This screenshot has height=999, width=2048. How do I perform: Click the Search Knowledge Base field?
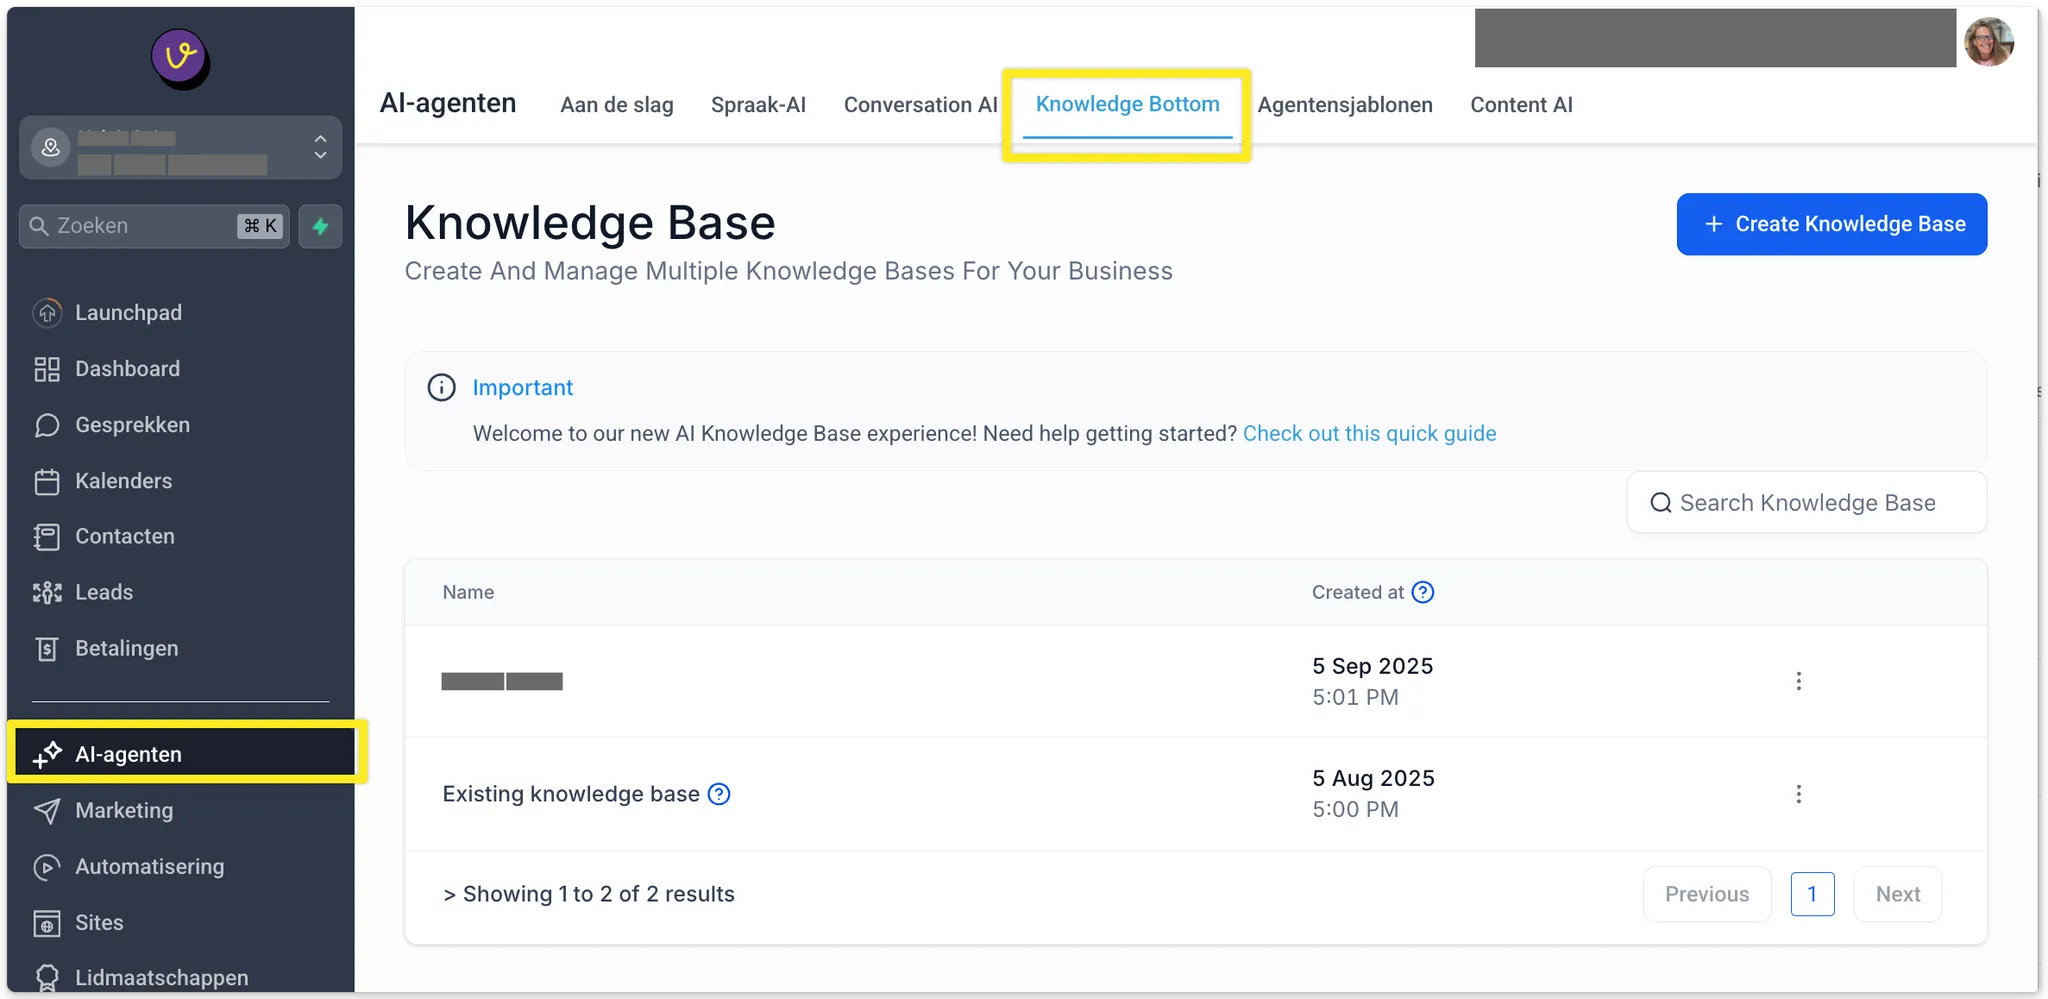coord(1806,502)
